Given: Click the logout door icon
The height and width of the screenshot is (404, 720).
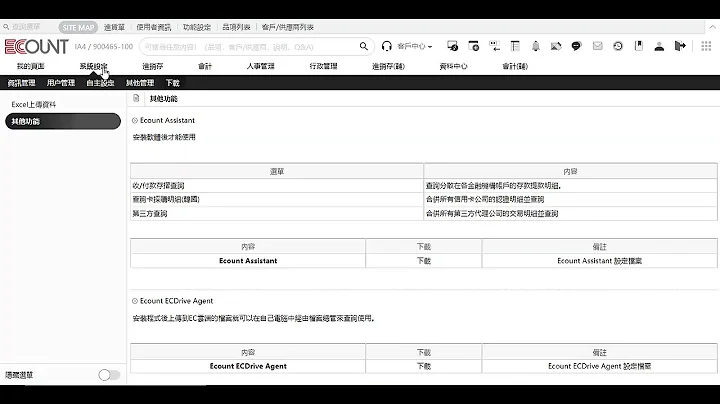Looking at the screenshot, I should (680, 46).
